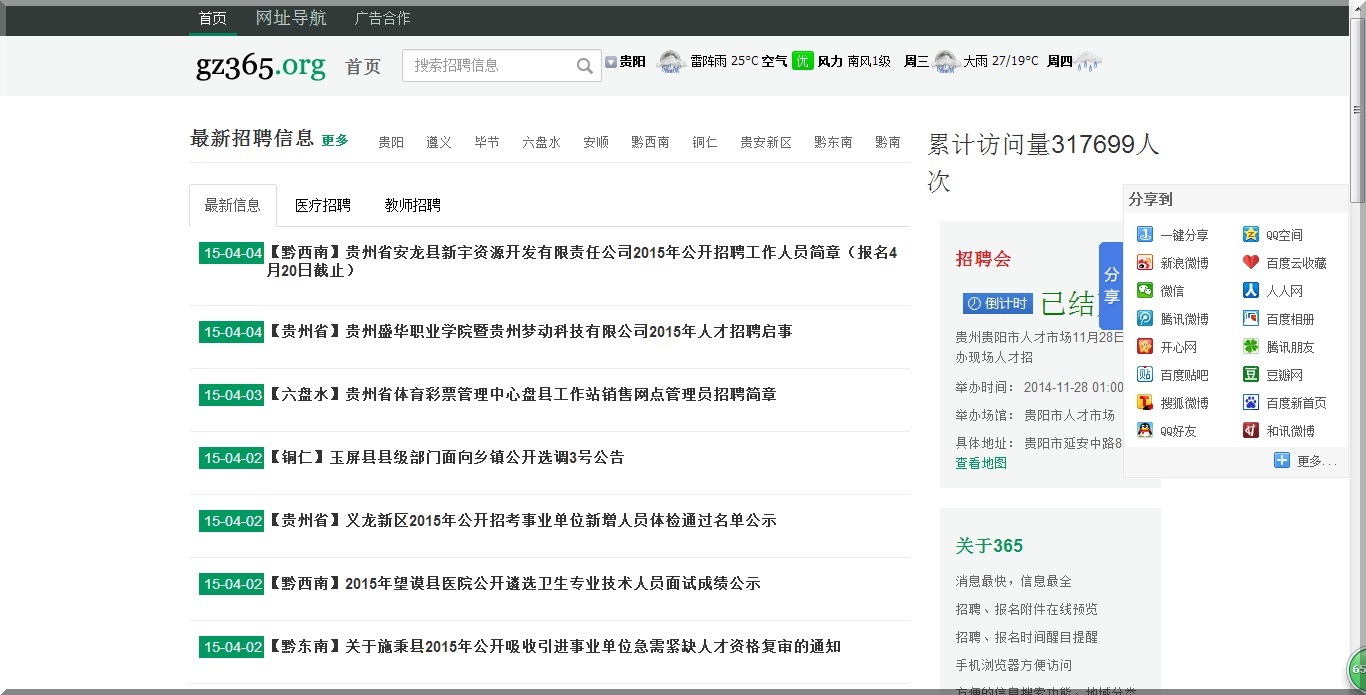The height and width of the screenshot is (695, 1366).
Task: Click the search magnifier icon
Action: pos(585,65)
